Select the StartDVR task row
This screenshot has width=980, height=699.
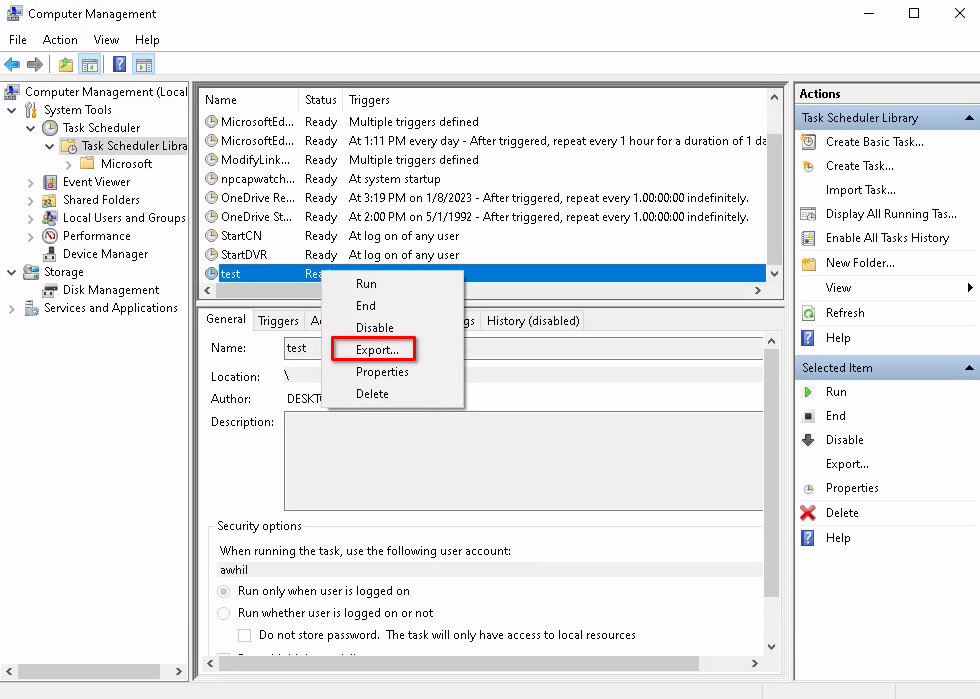pos(484,255)
